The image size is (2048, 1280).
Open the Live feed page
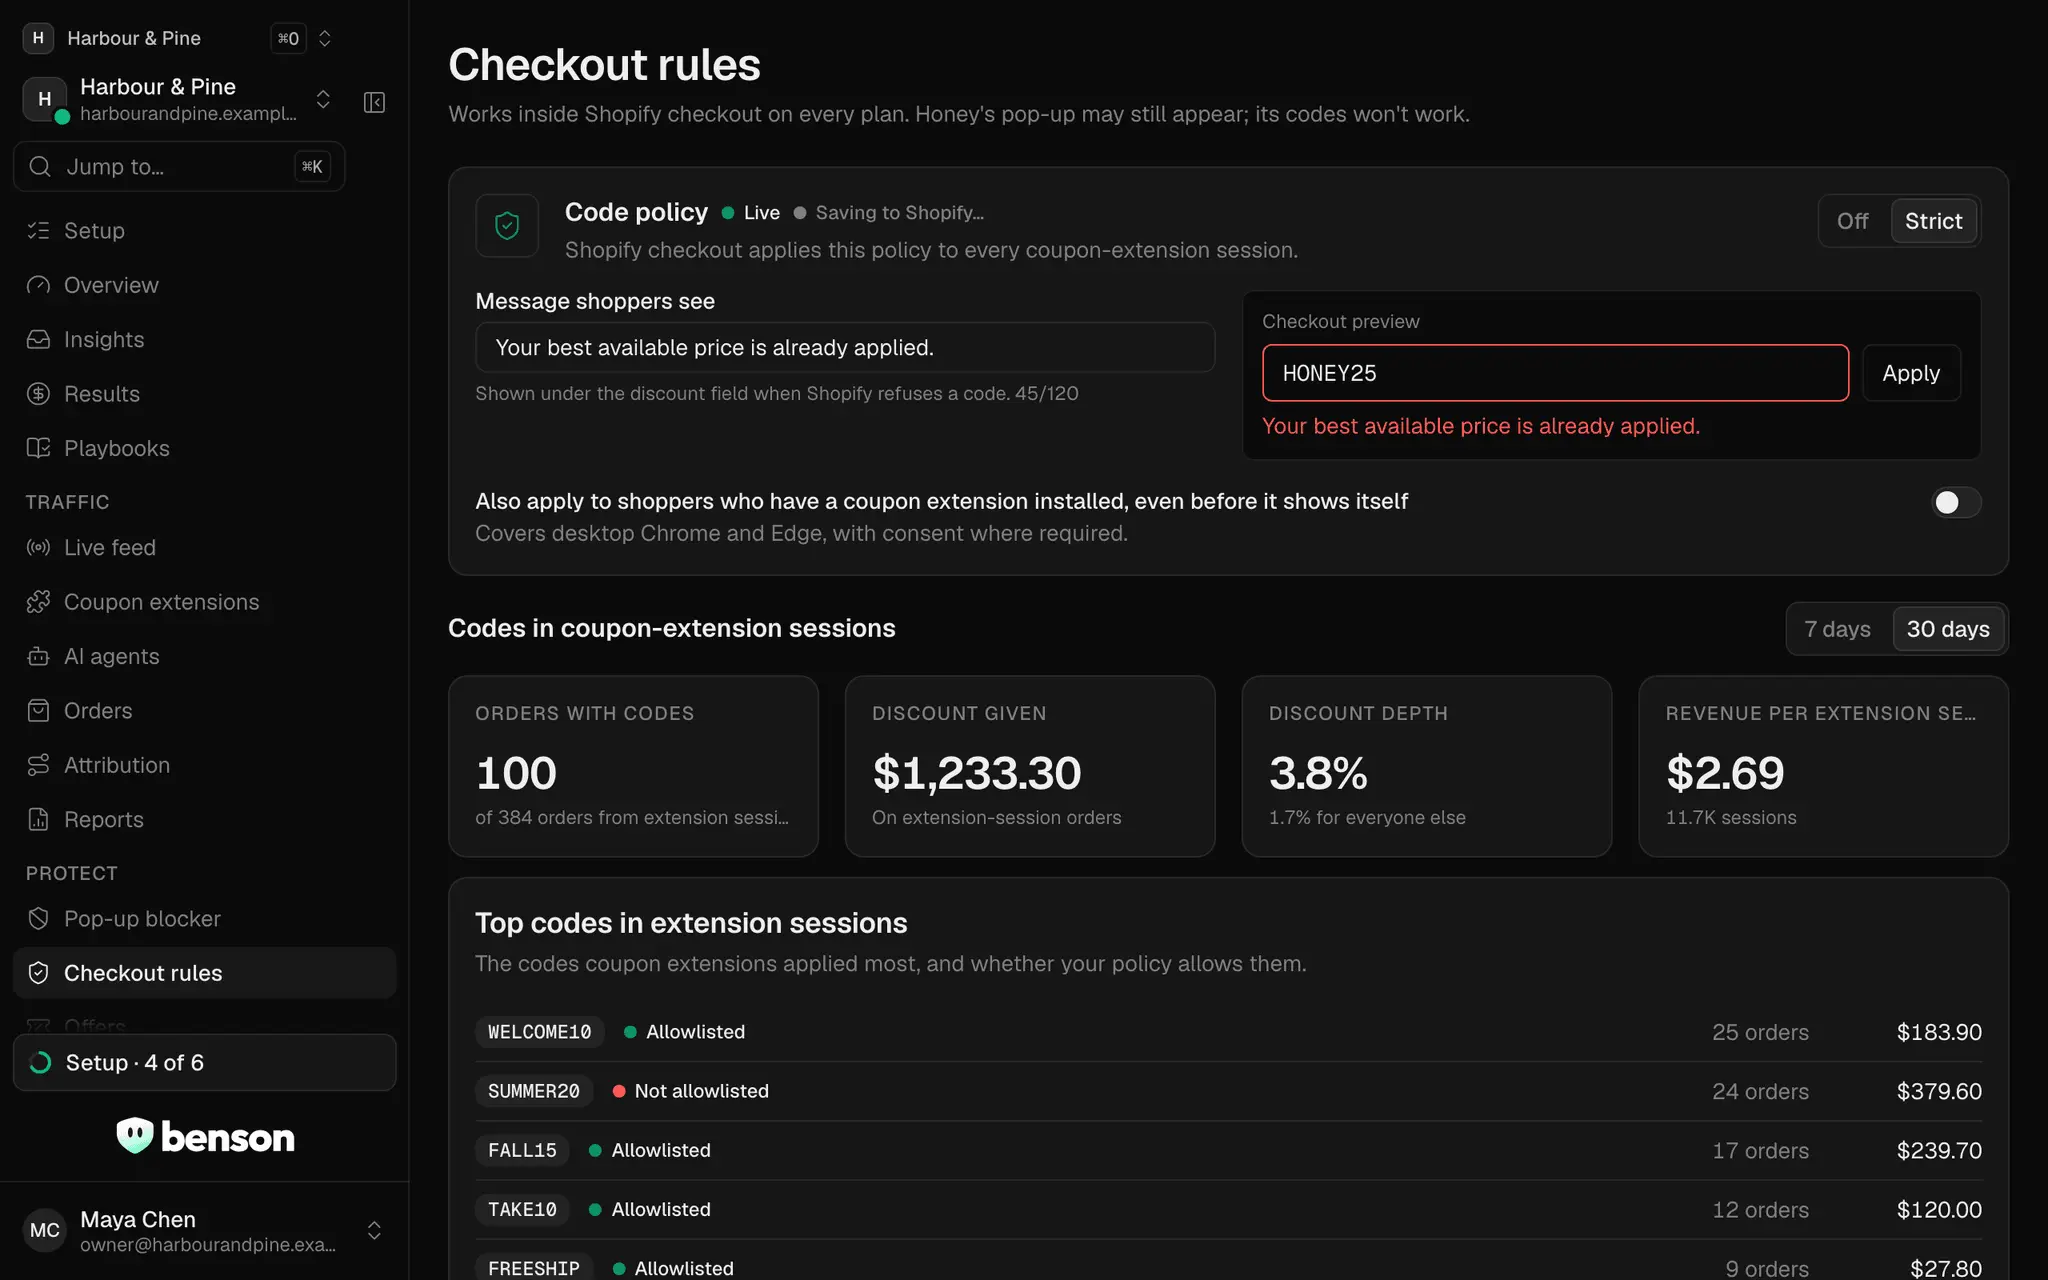(204, 548)
